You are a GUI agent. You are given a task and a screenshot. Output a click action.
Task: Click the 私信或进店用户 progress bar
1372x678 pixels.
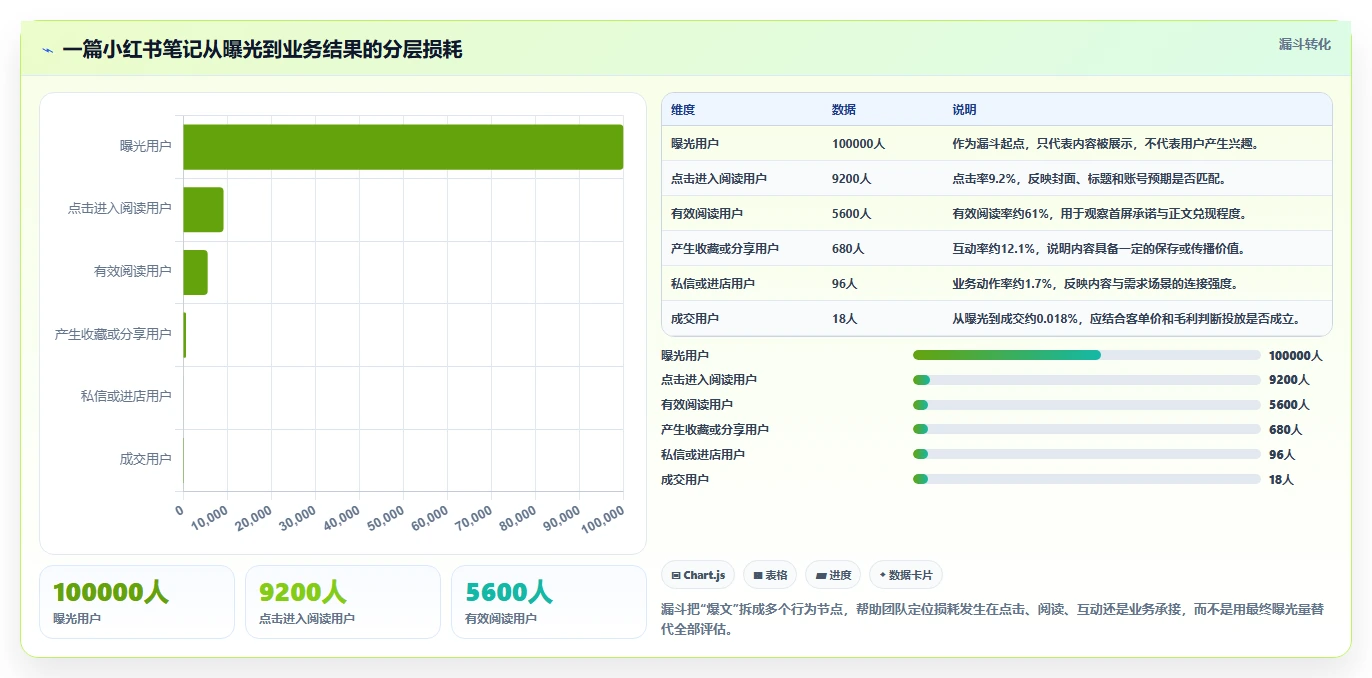click(1086, 455)
